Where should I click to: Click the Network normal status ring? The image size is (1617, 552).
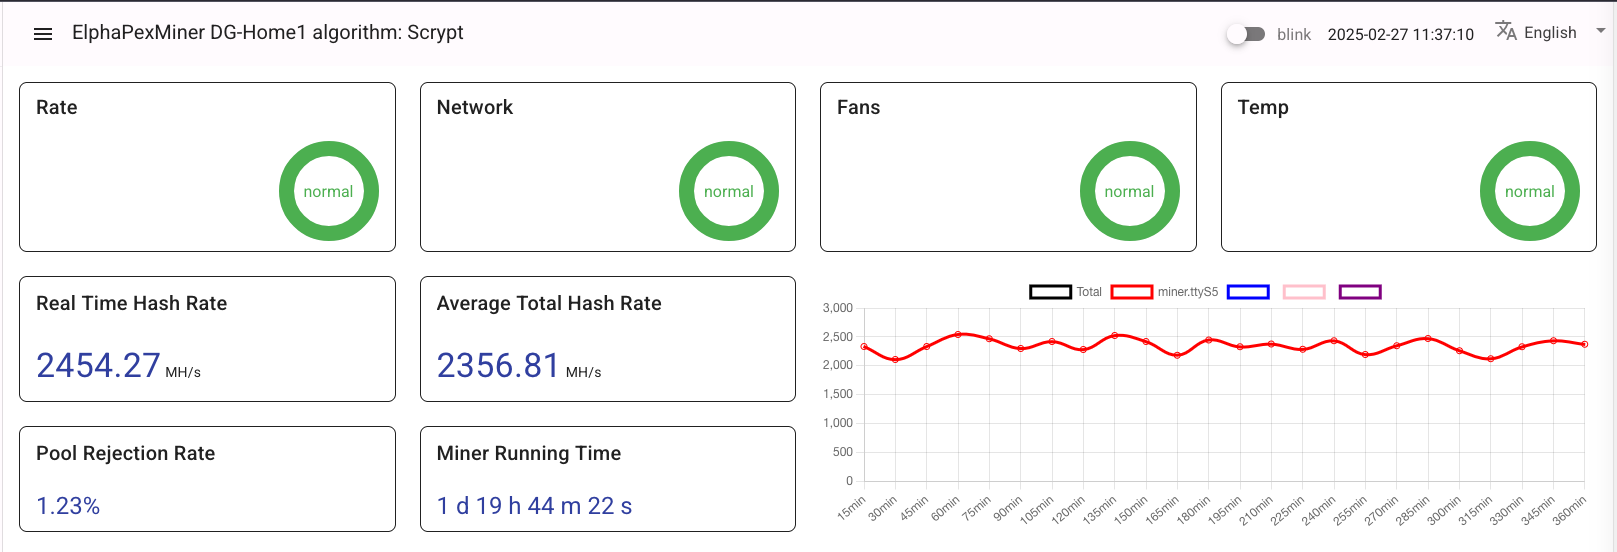pyautogui.click(x=729, y=191)
